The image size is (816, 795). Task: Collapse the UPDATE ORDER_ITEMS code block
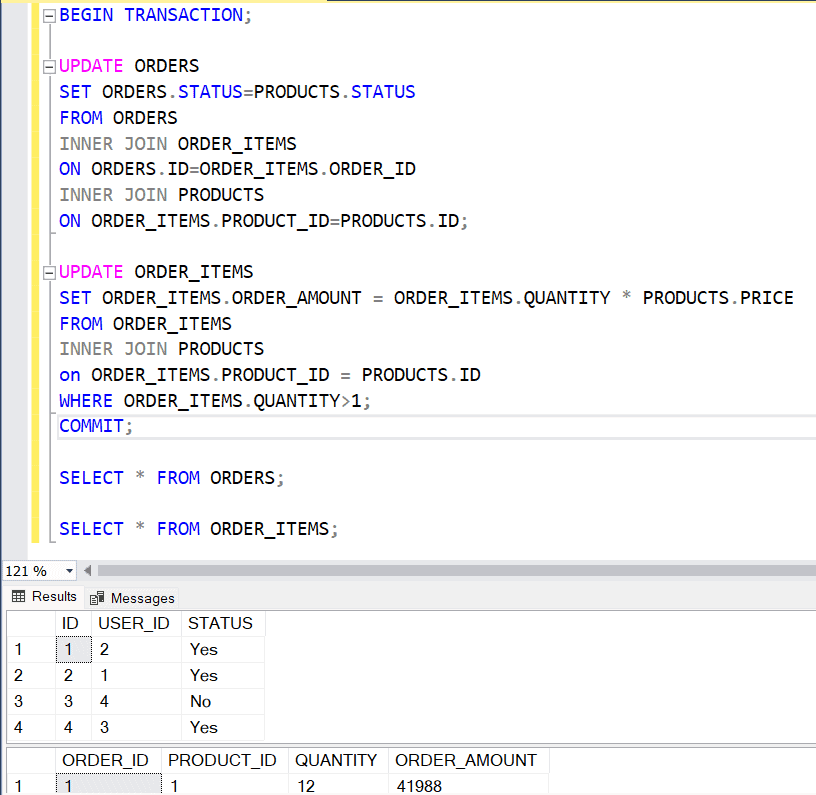click(x=48, y=271)
